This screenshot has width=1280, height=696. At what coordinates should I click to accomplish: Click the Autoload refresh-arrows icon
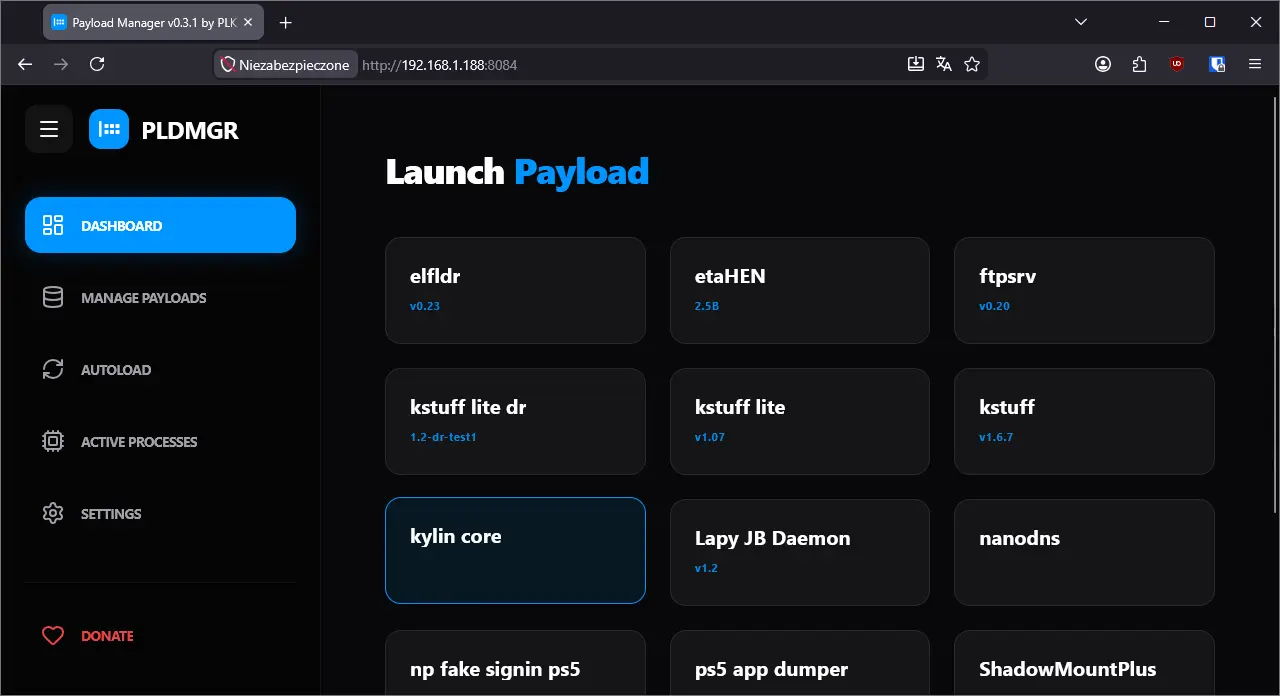point(53,369)
